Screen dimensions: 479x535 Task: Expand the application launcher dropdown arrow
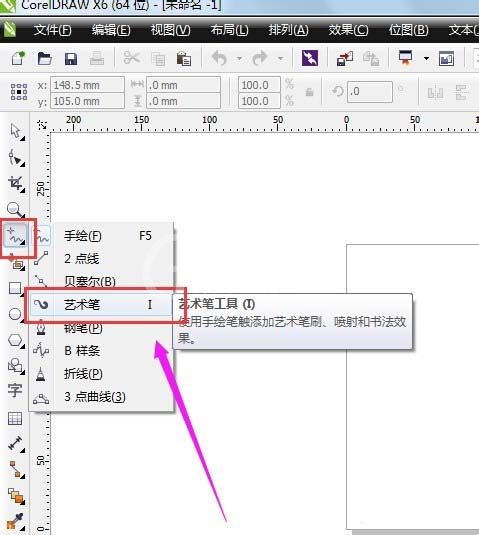pyautogui.click(x=426, y=58)
